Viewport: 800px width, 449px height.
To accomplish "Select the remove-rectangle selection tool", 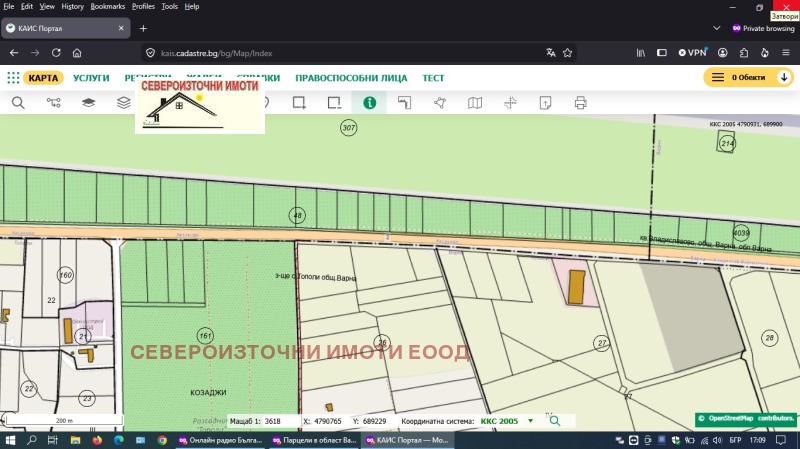I will click(x=334, y=103).
